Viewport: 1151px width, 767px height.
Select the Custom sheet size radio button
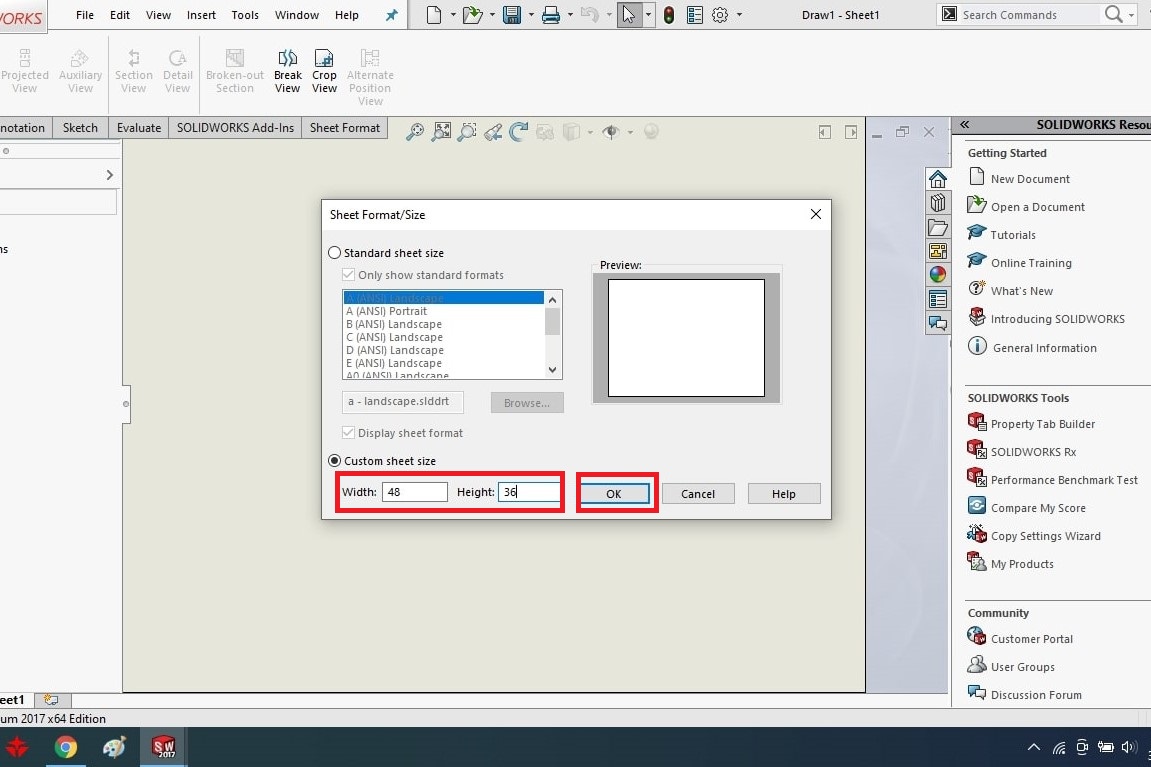tap(335, 461)
